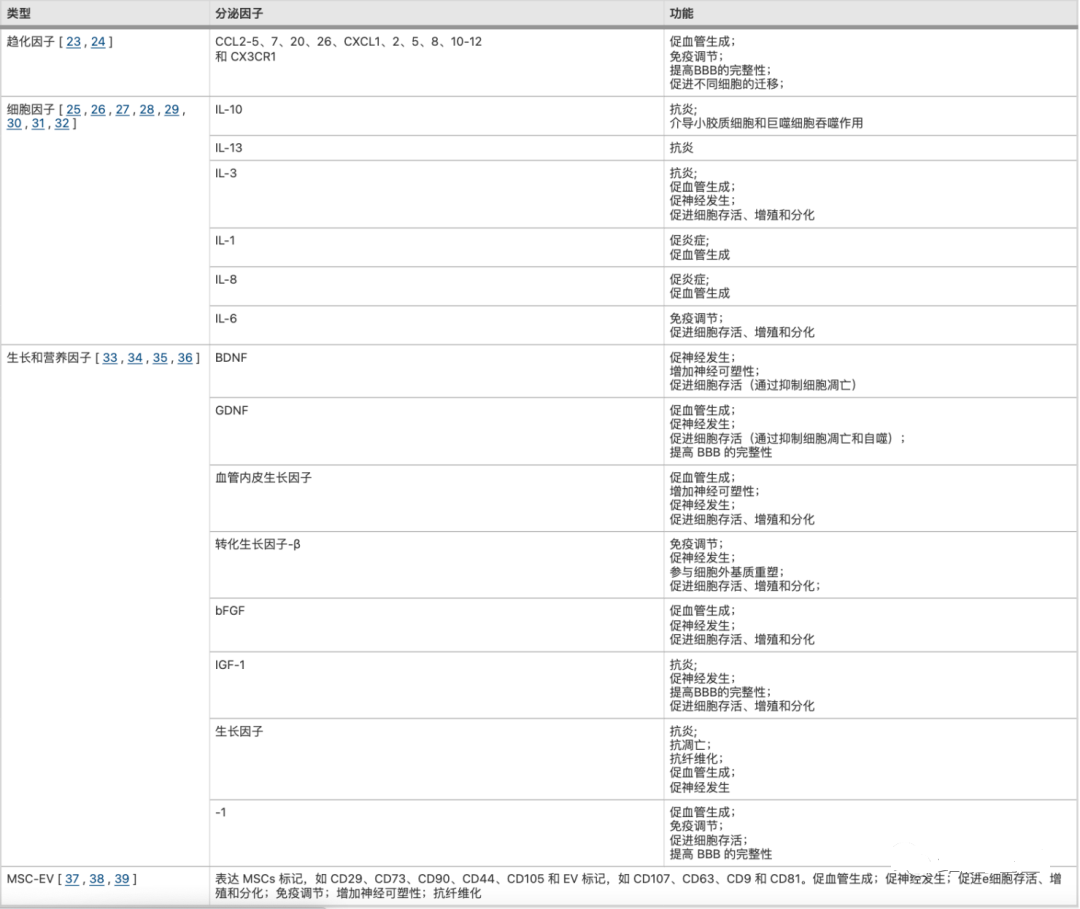Click reference 37 next to MSC-EV
This screenshot has height=909, width=1080.
click(73, 879)
